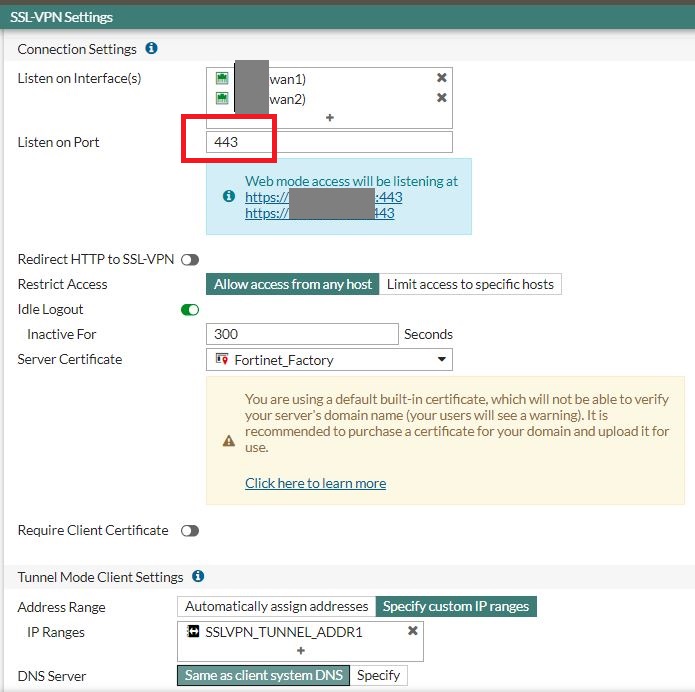Viewport: 695px width, 692px height.
Task: Click the 'Address Range' label
Action: click(x=62, y=607)
